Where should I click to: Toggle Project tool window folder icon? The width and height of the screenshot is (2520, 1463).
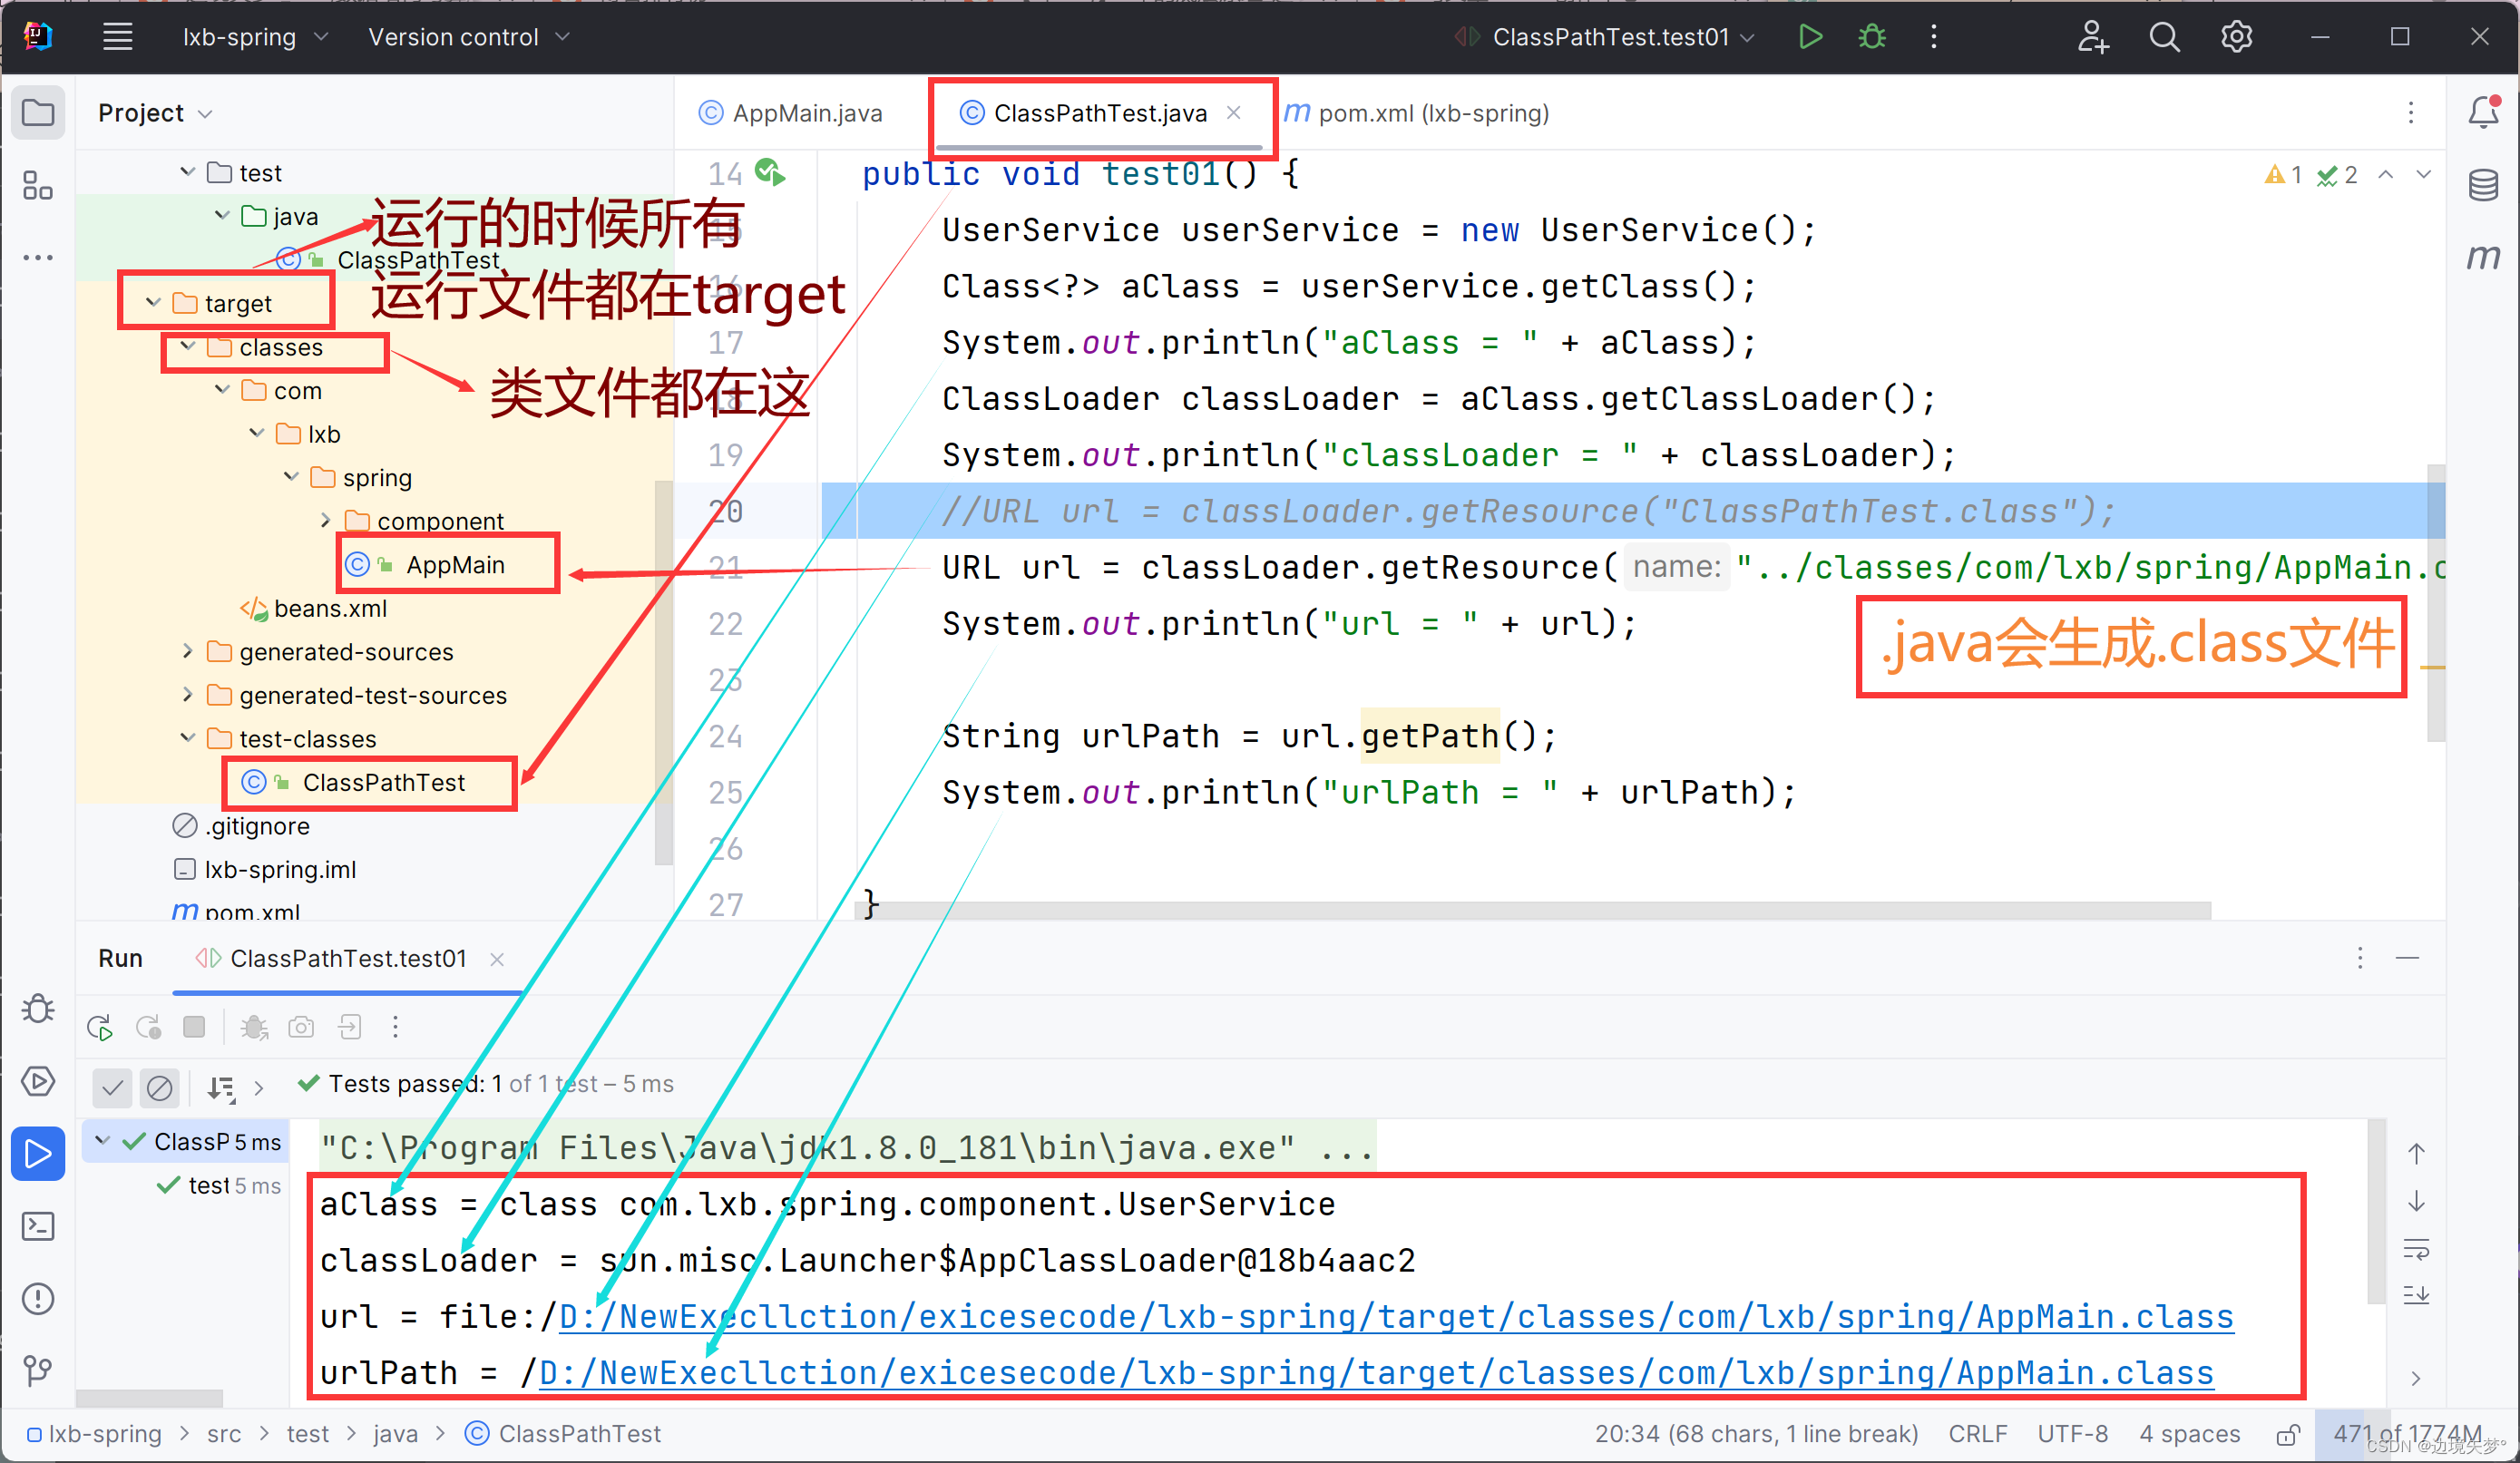(38, 112)
